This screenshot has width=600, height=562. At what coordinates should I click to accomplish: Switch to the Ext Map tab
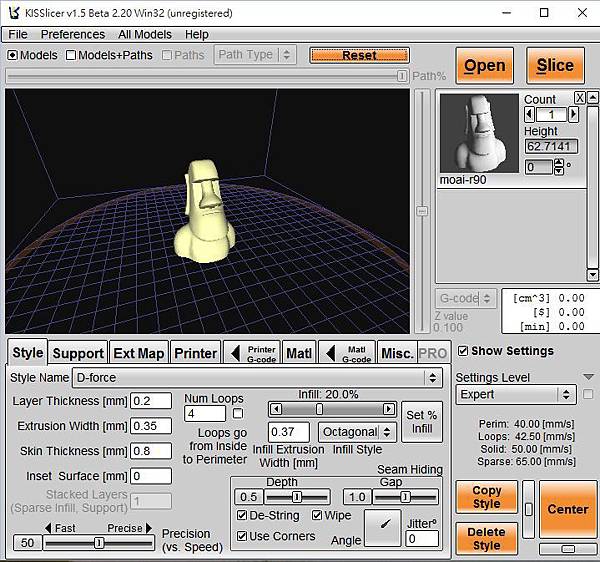[139, 353]
